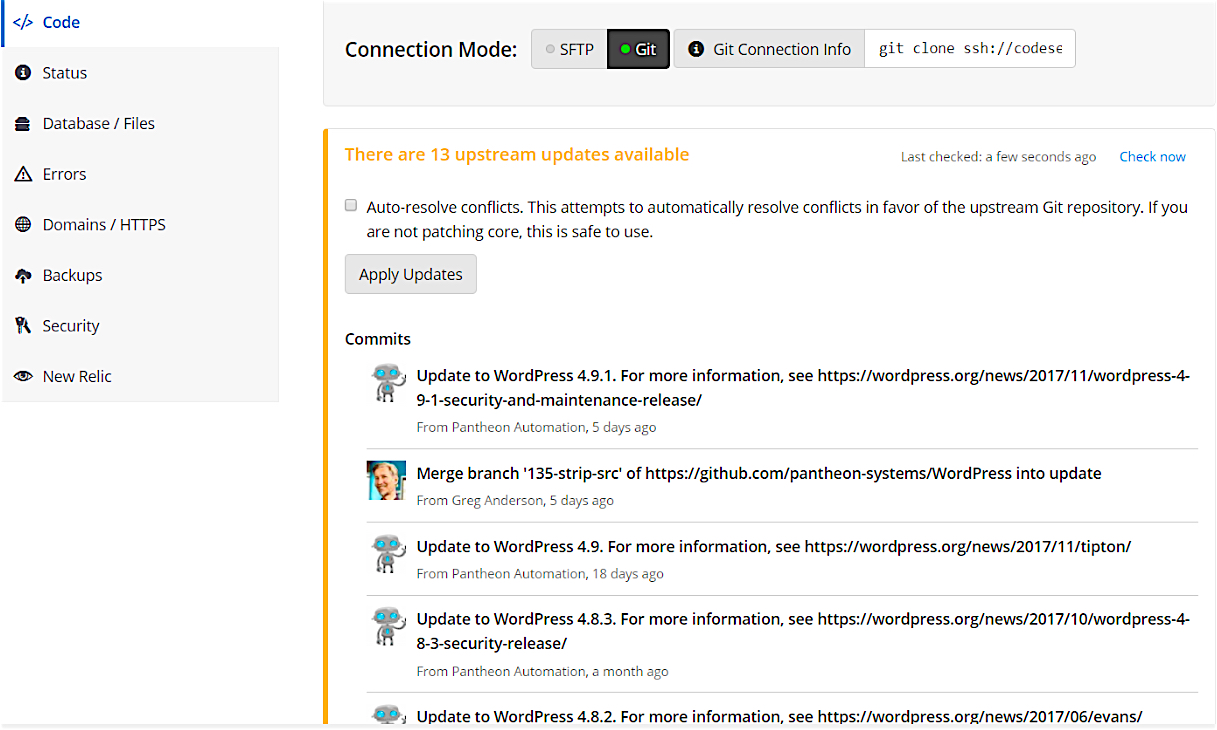Click the Update to WordPress 4.8.2 commit message
Screen dimensions: 1217x730
coord(779,716)
